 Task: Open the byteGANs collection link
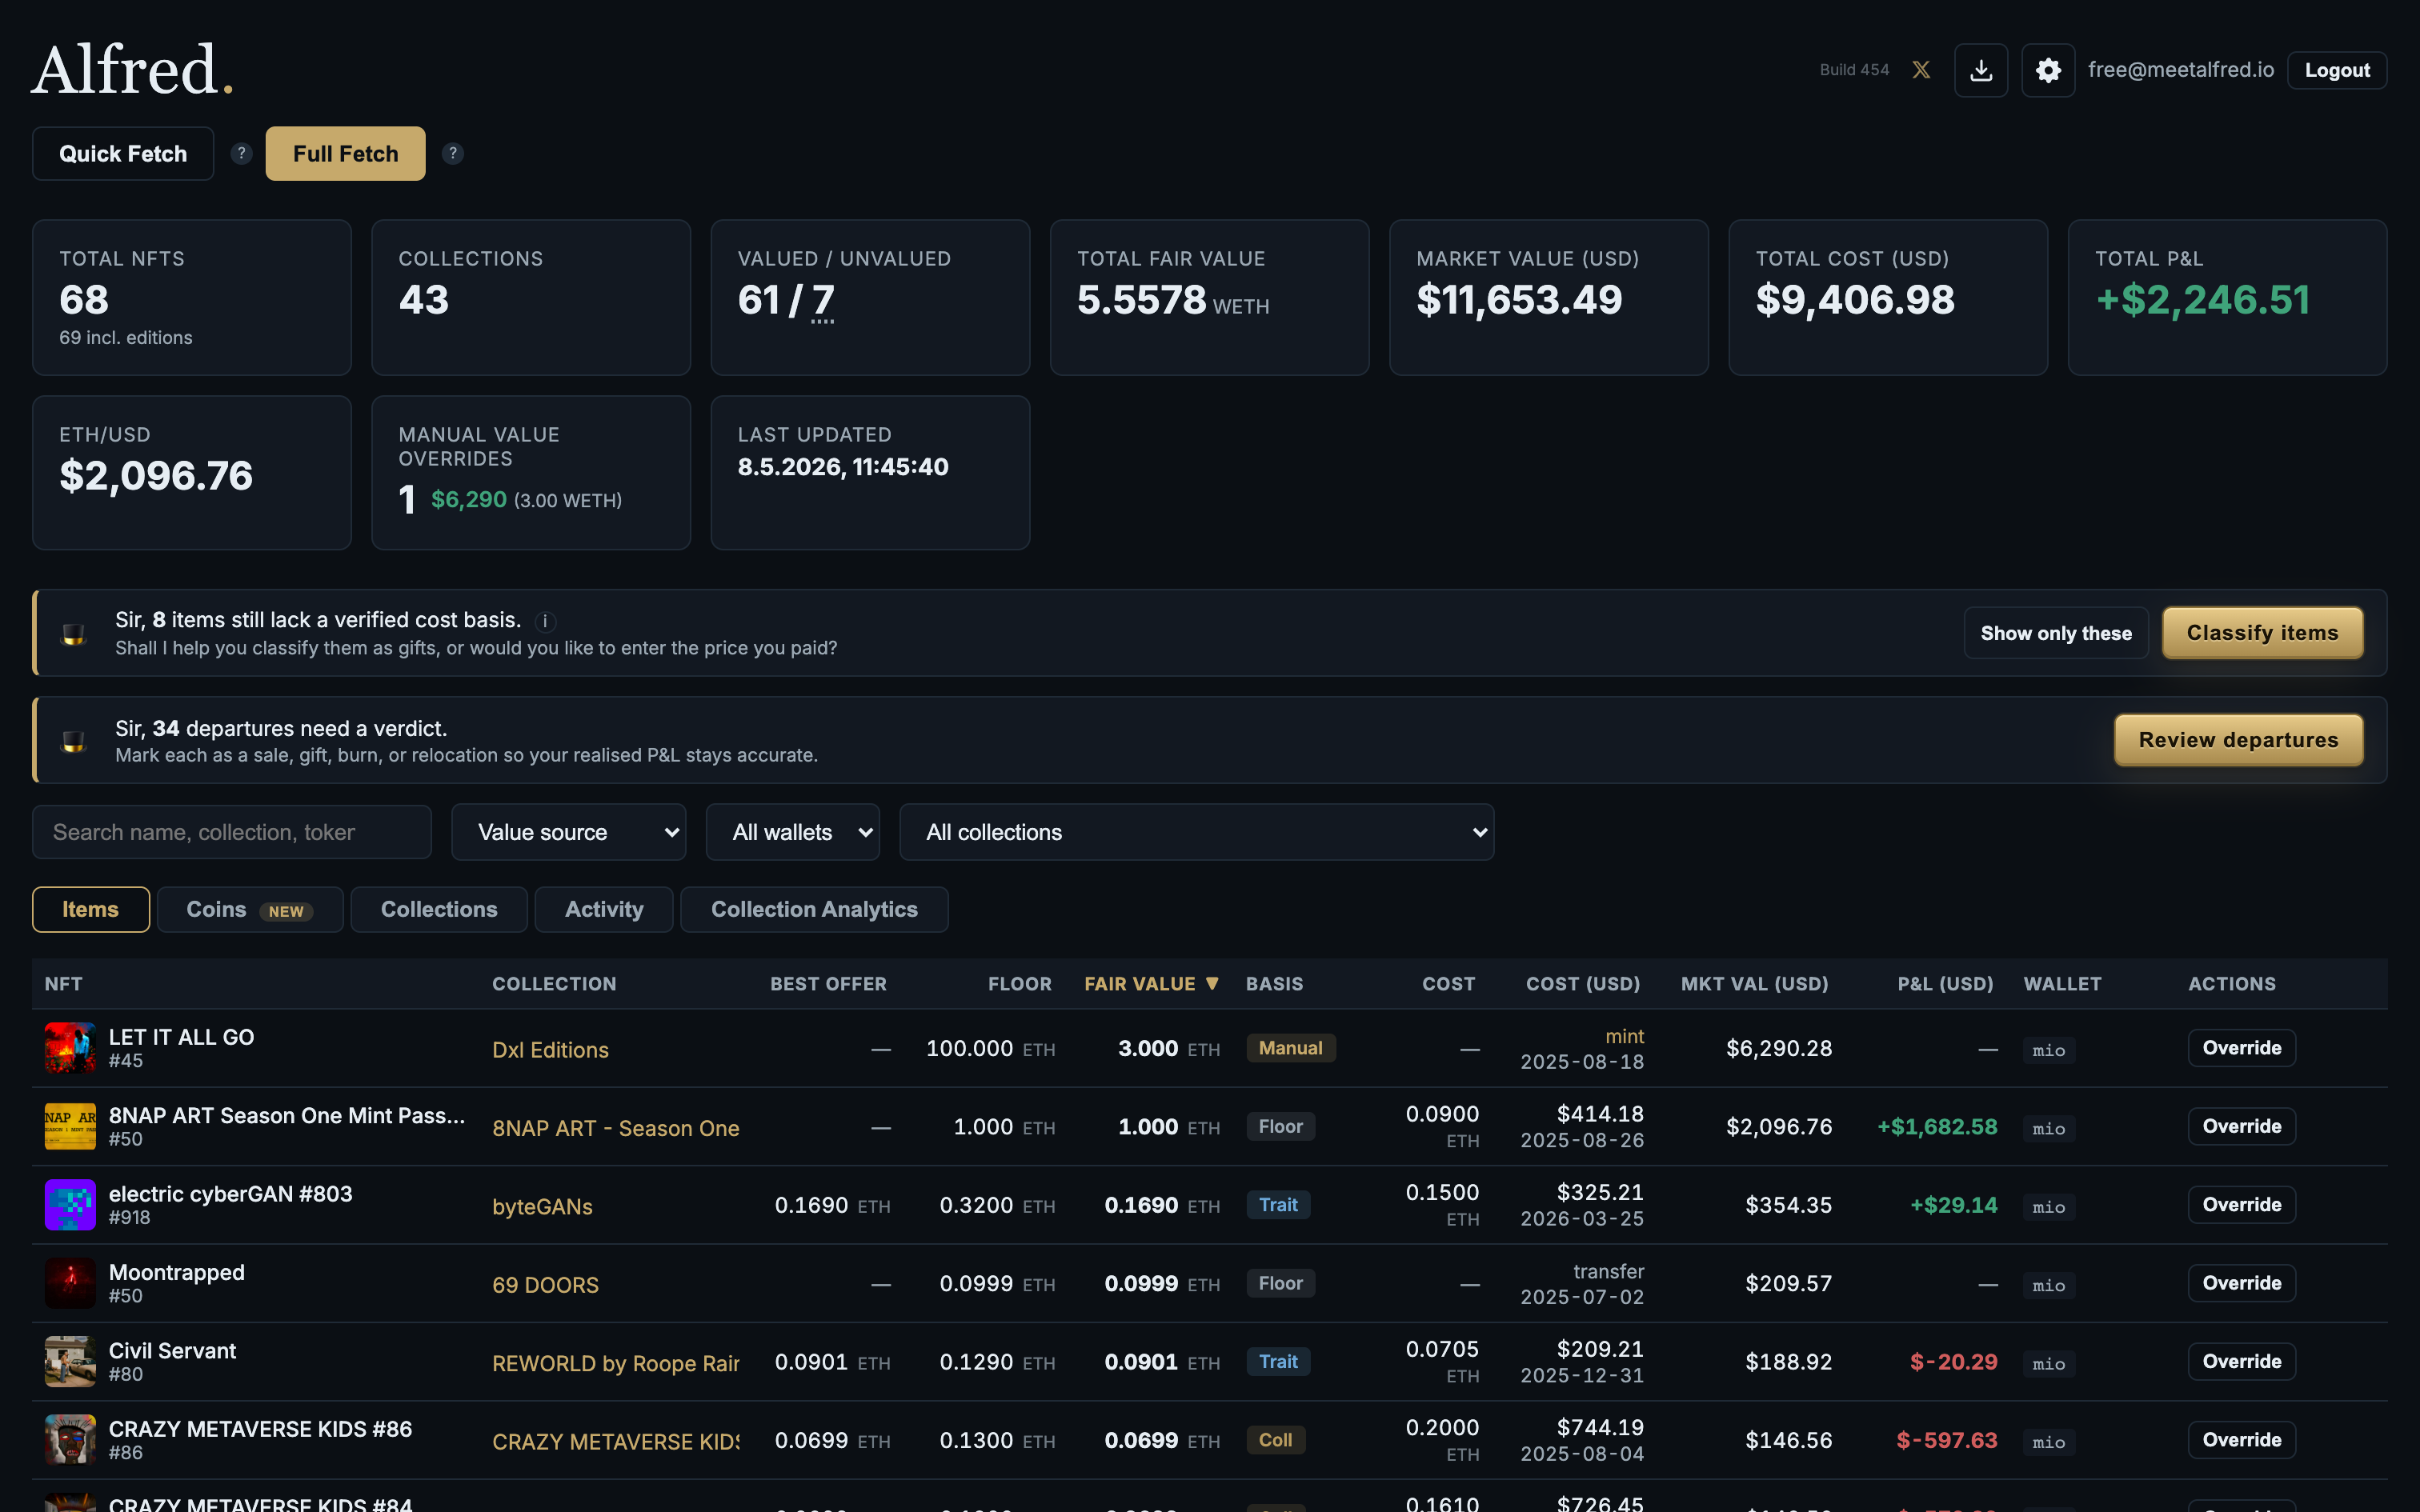click(x=542, y=1207)
